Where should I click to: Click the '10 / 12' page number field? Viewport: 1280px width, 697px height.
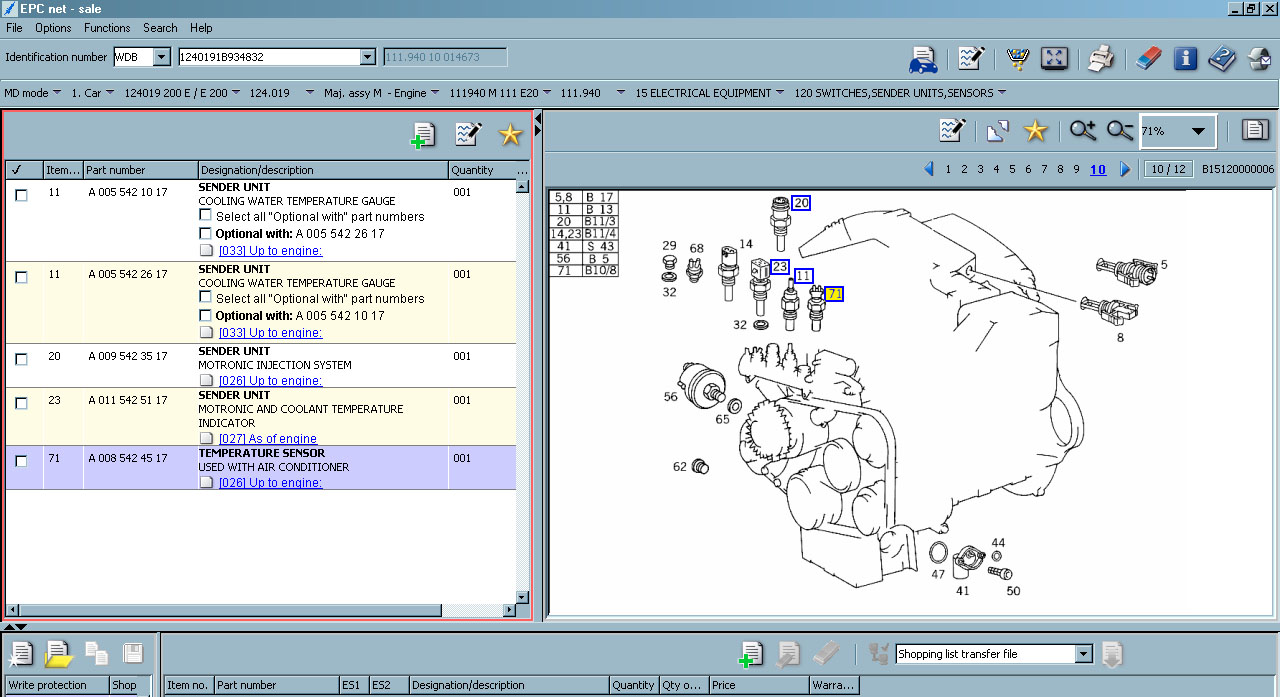1169,169
